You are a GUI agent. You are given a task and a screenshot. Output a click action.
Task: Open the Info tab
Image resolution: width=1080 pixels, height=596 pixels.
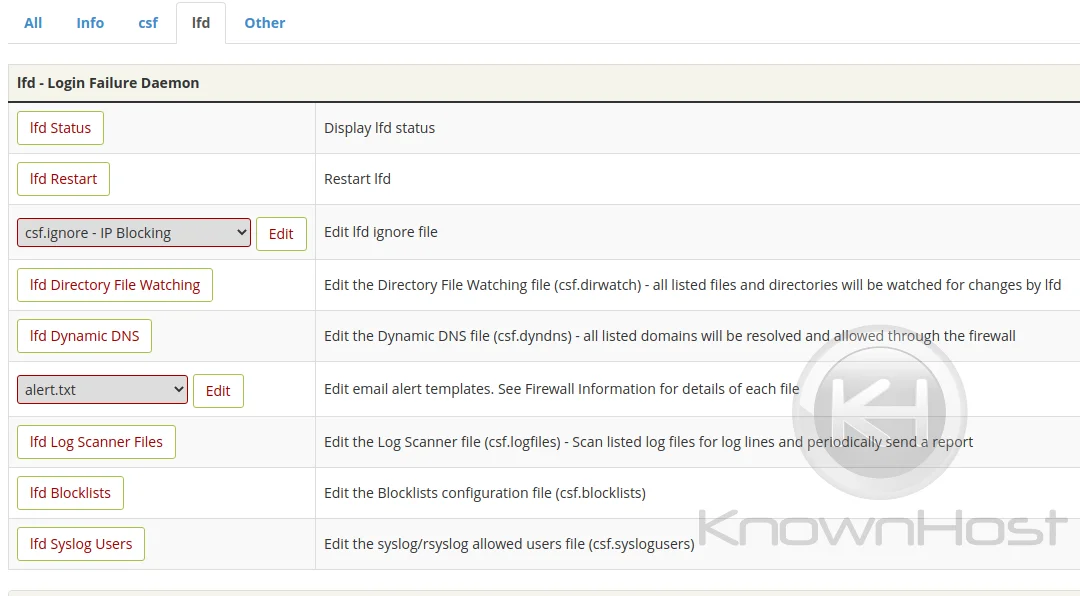90,23
